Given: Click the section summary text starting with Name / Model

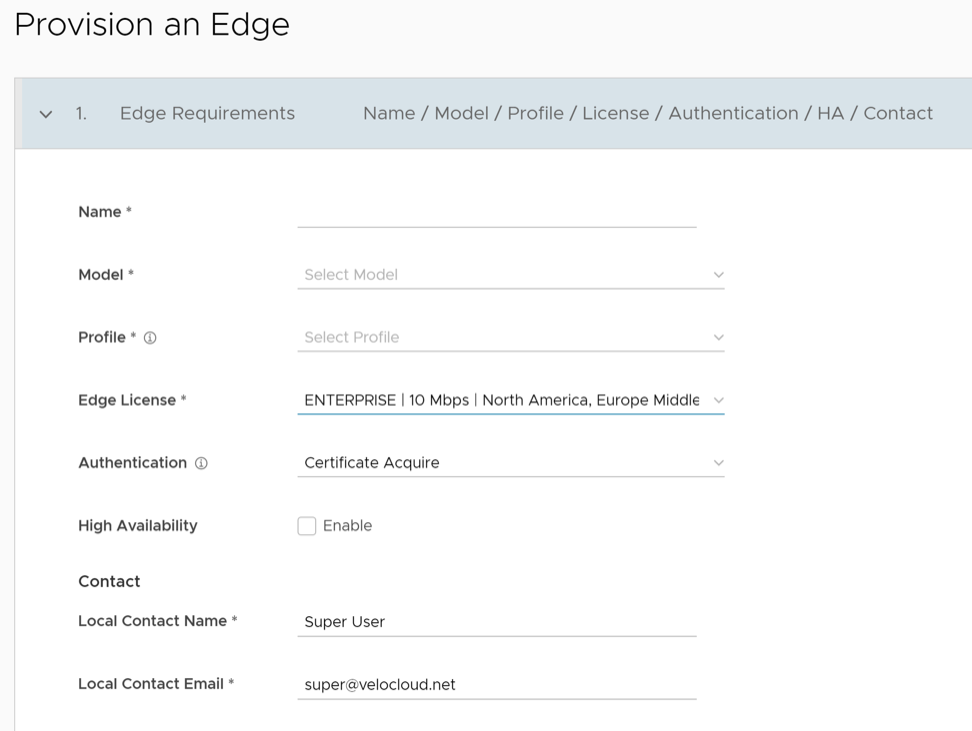Looking at the screenshot, I should pyautogui.click(x=647, y=114).
